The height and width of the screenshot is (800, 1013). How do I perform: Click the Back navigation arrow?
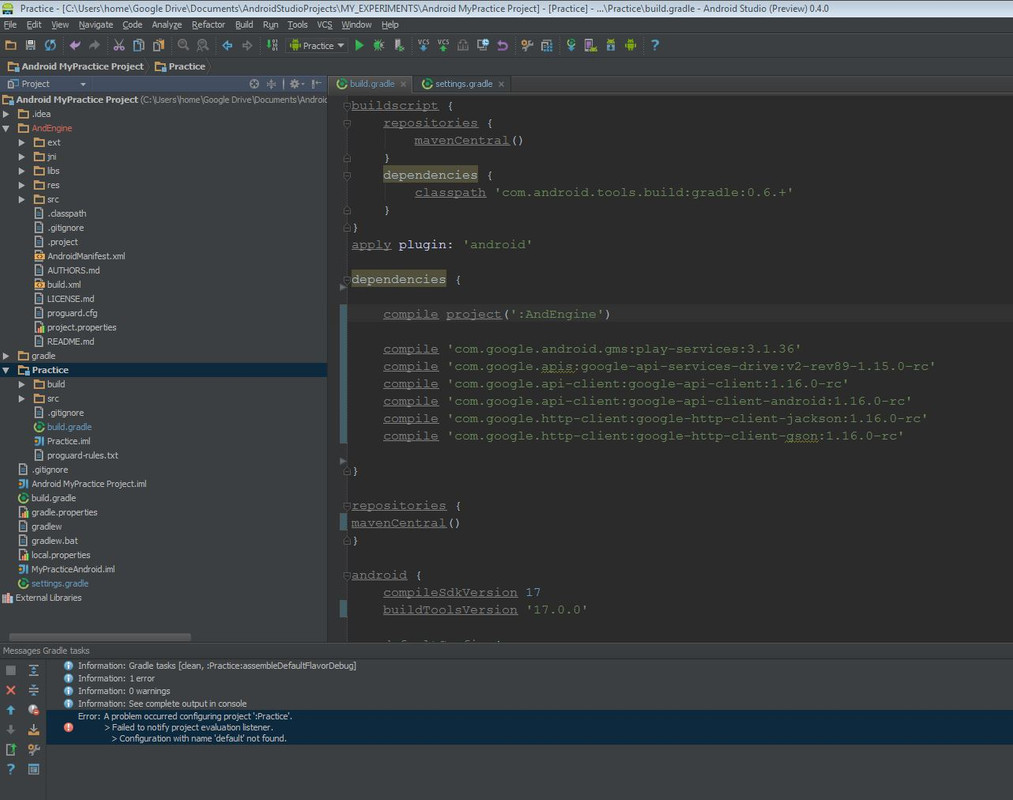(x=227, y=45)
